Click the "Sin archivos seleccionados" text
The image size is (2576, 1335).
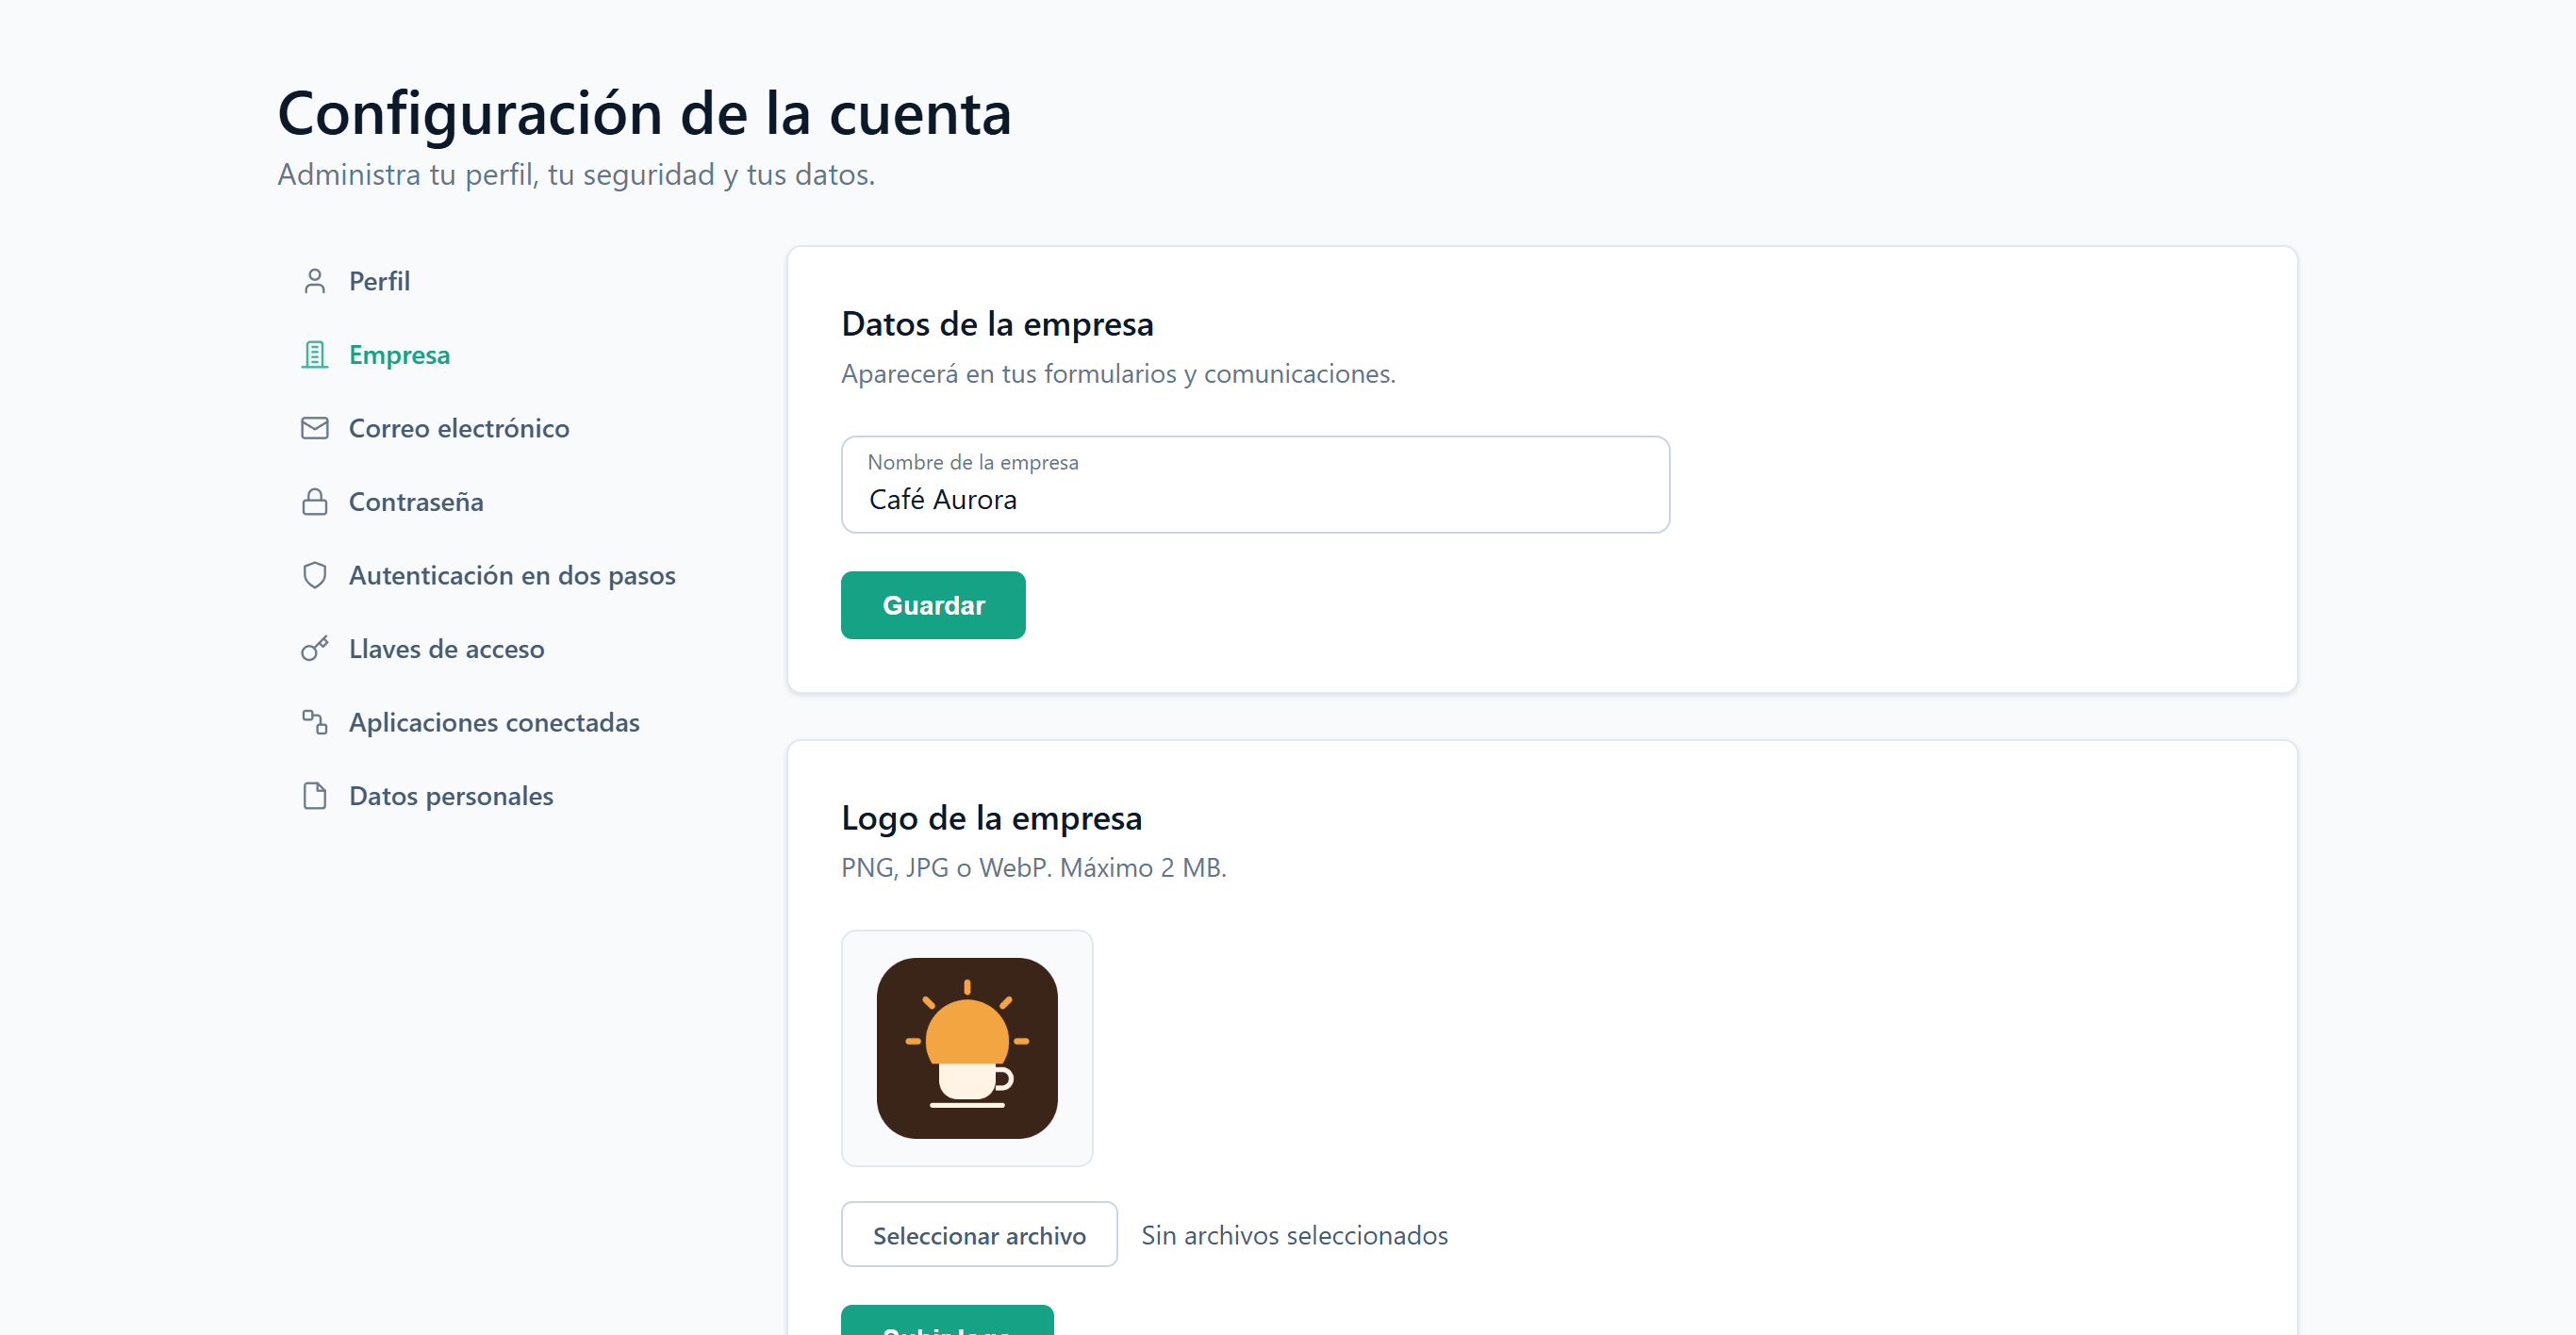click(1294, 1235)
